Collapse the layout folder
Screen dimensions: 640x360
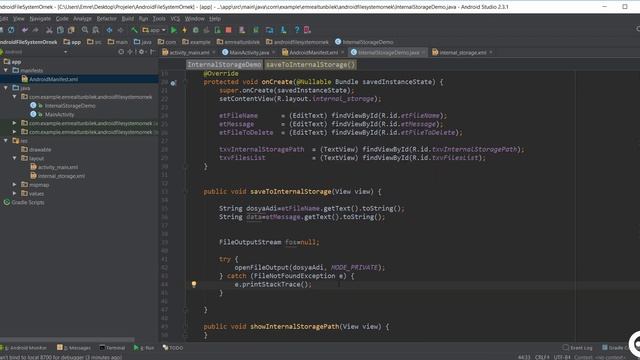15,158
